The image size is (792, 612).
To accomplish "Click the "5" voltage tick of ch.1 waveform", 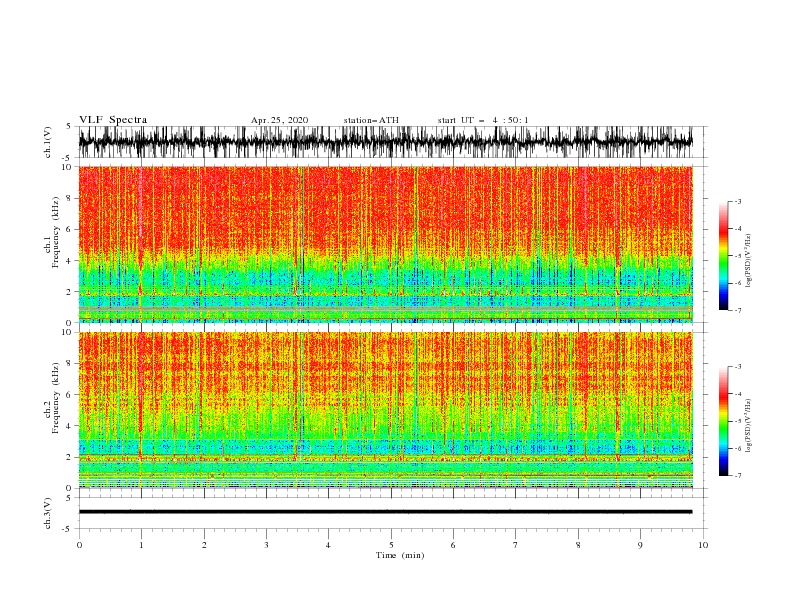I will (x=69, y=126).
